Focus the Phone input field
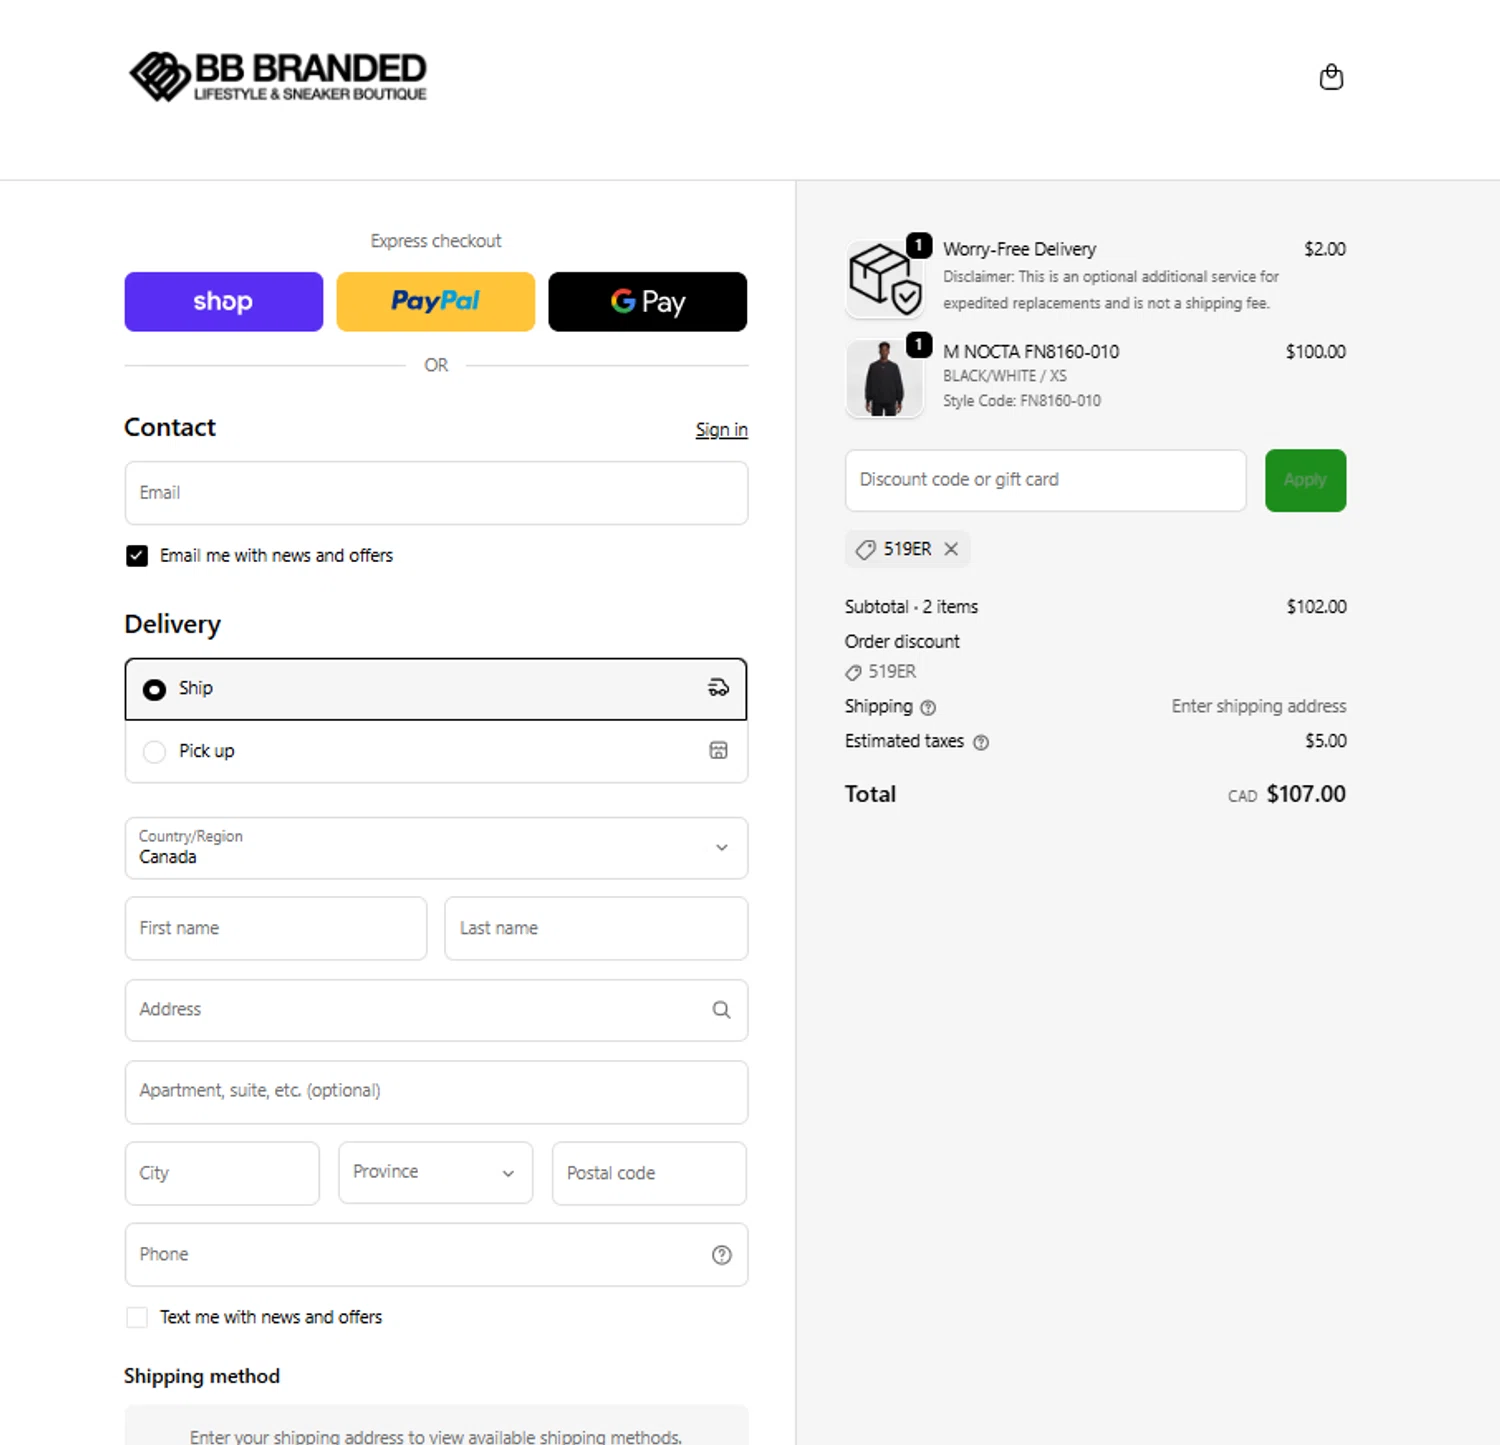Image resolution: width=1500 pixels, height=1445 pixels. tap(436, 1255)
